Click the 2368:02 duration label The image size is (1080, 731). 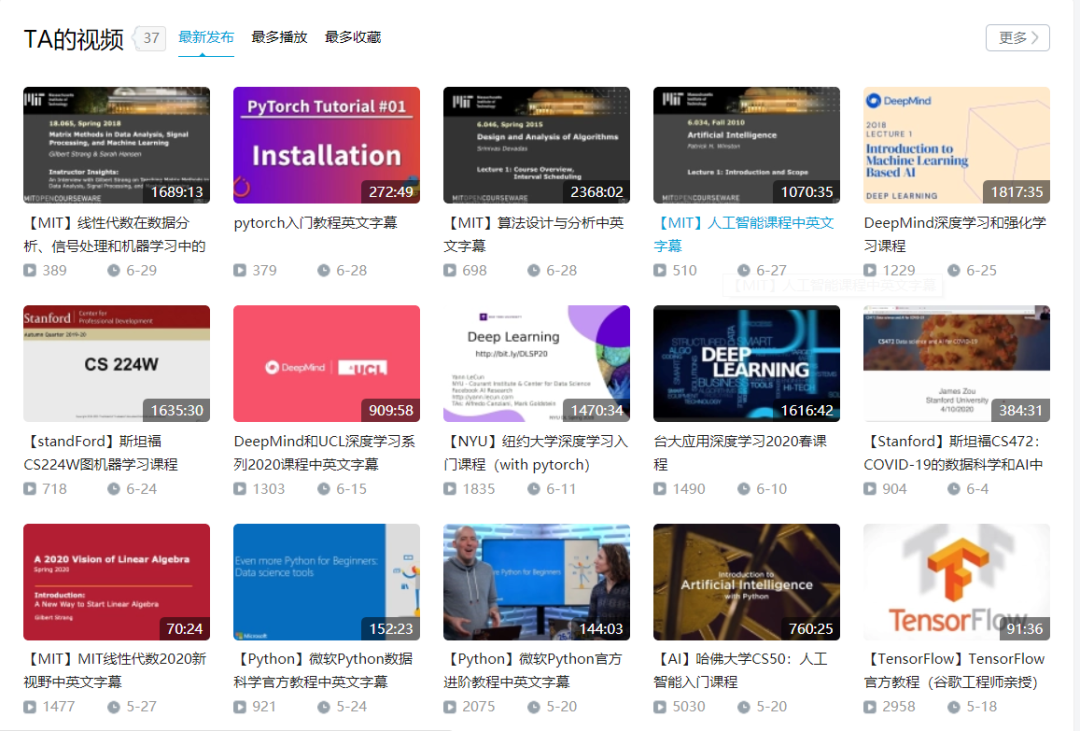click(596, 192)
